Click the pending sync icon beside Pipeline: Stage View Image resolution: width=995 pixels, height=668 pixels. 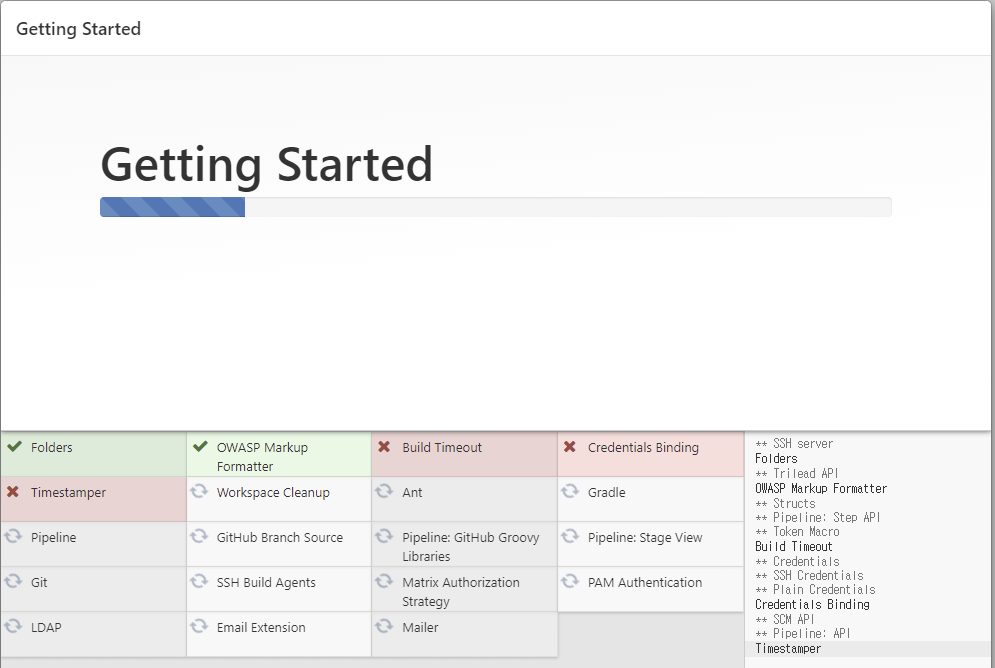(x=570, y=536)
